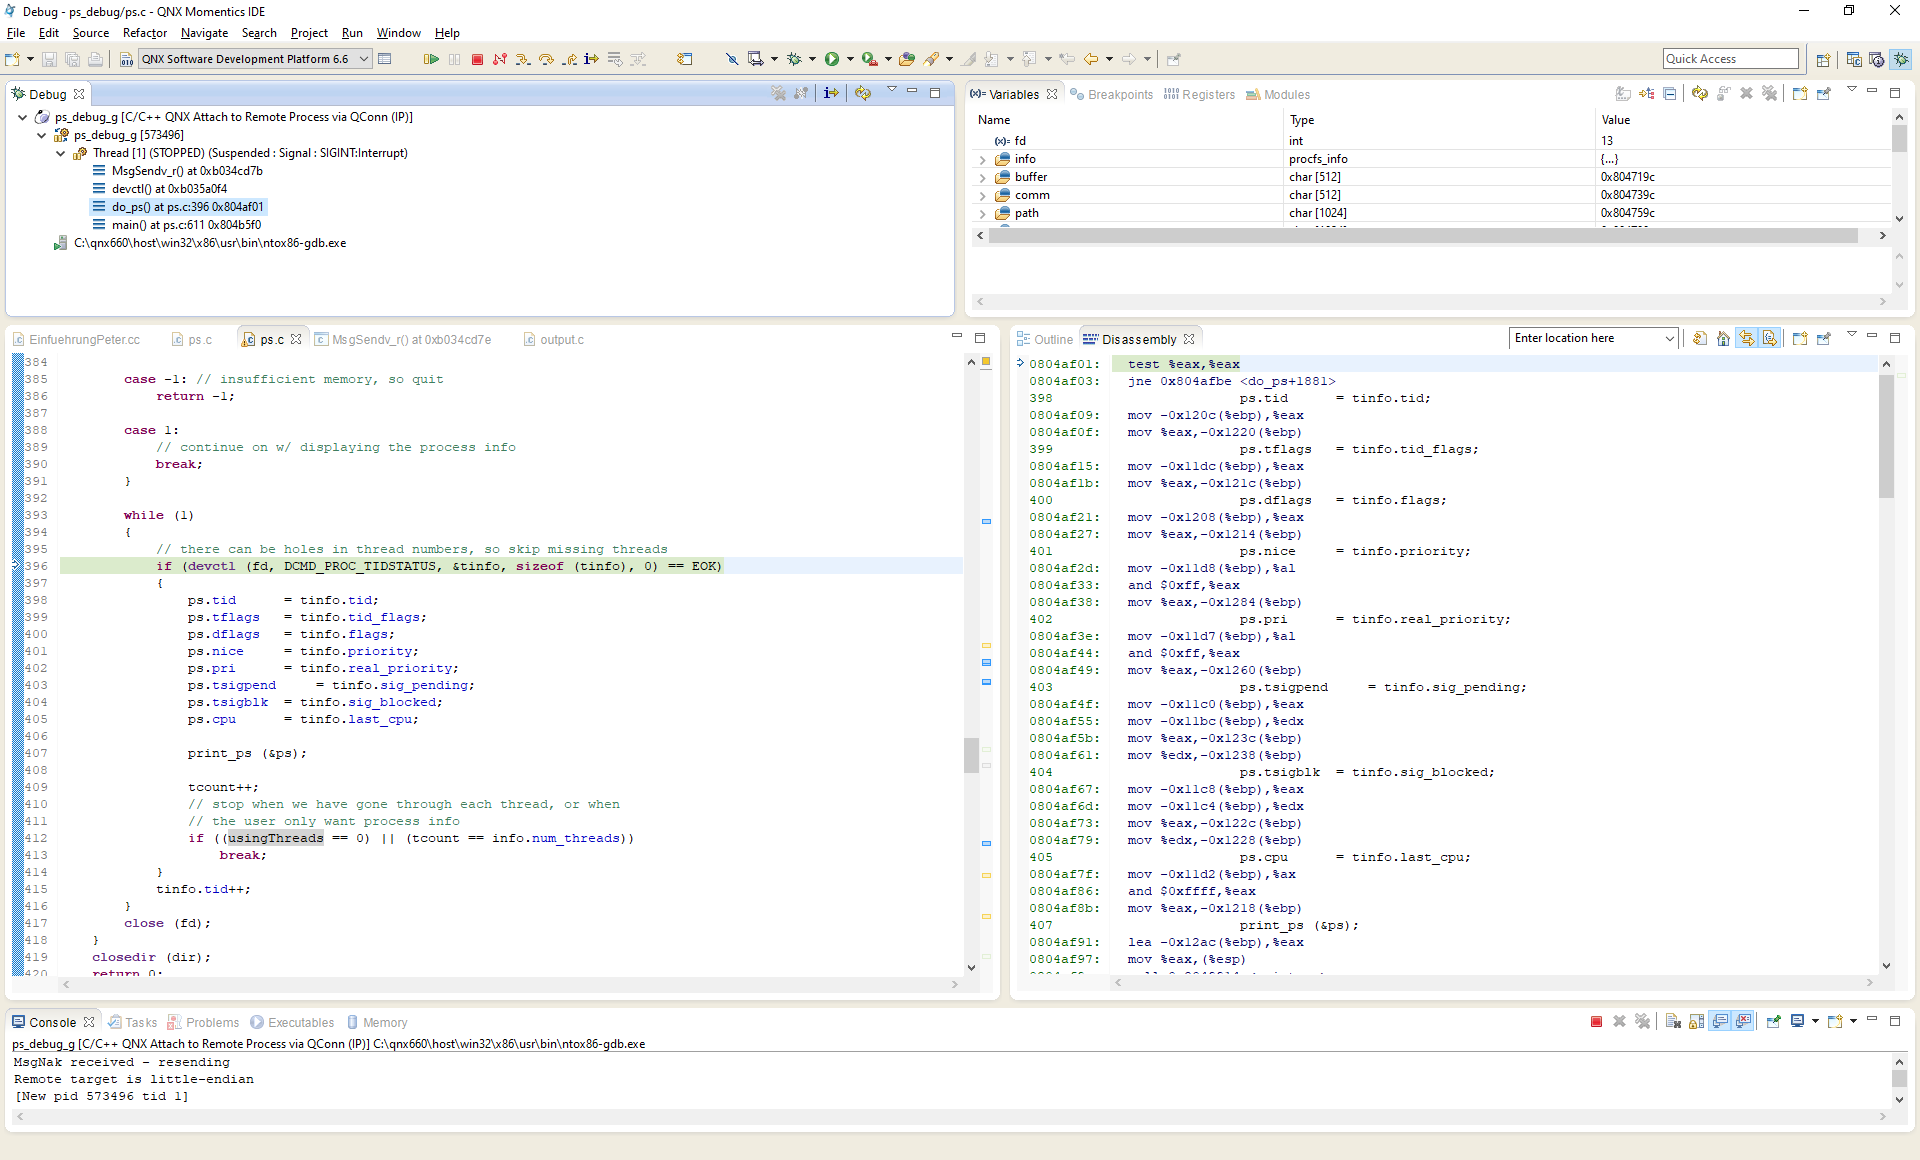Toggle Link with Active Debug Context
This screenshot has height=1160, width=1920.
(1746, 339)
